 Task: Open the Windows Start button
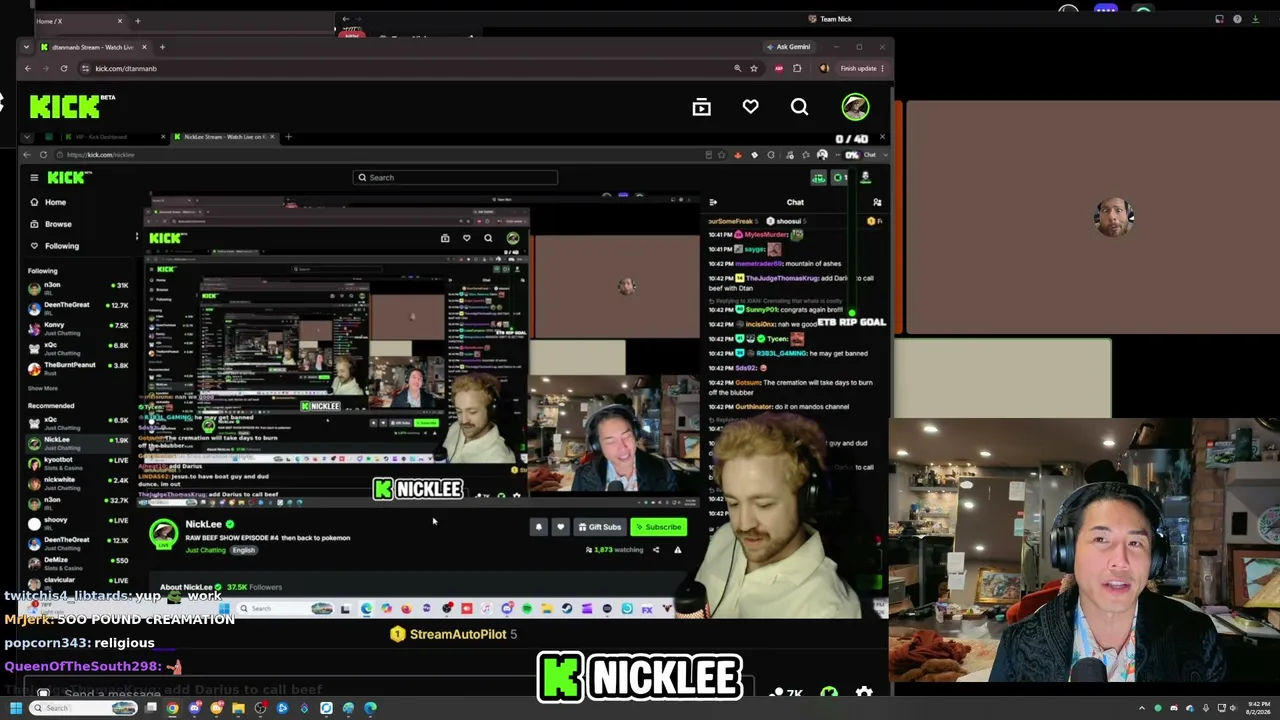pos(16,708)
